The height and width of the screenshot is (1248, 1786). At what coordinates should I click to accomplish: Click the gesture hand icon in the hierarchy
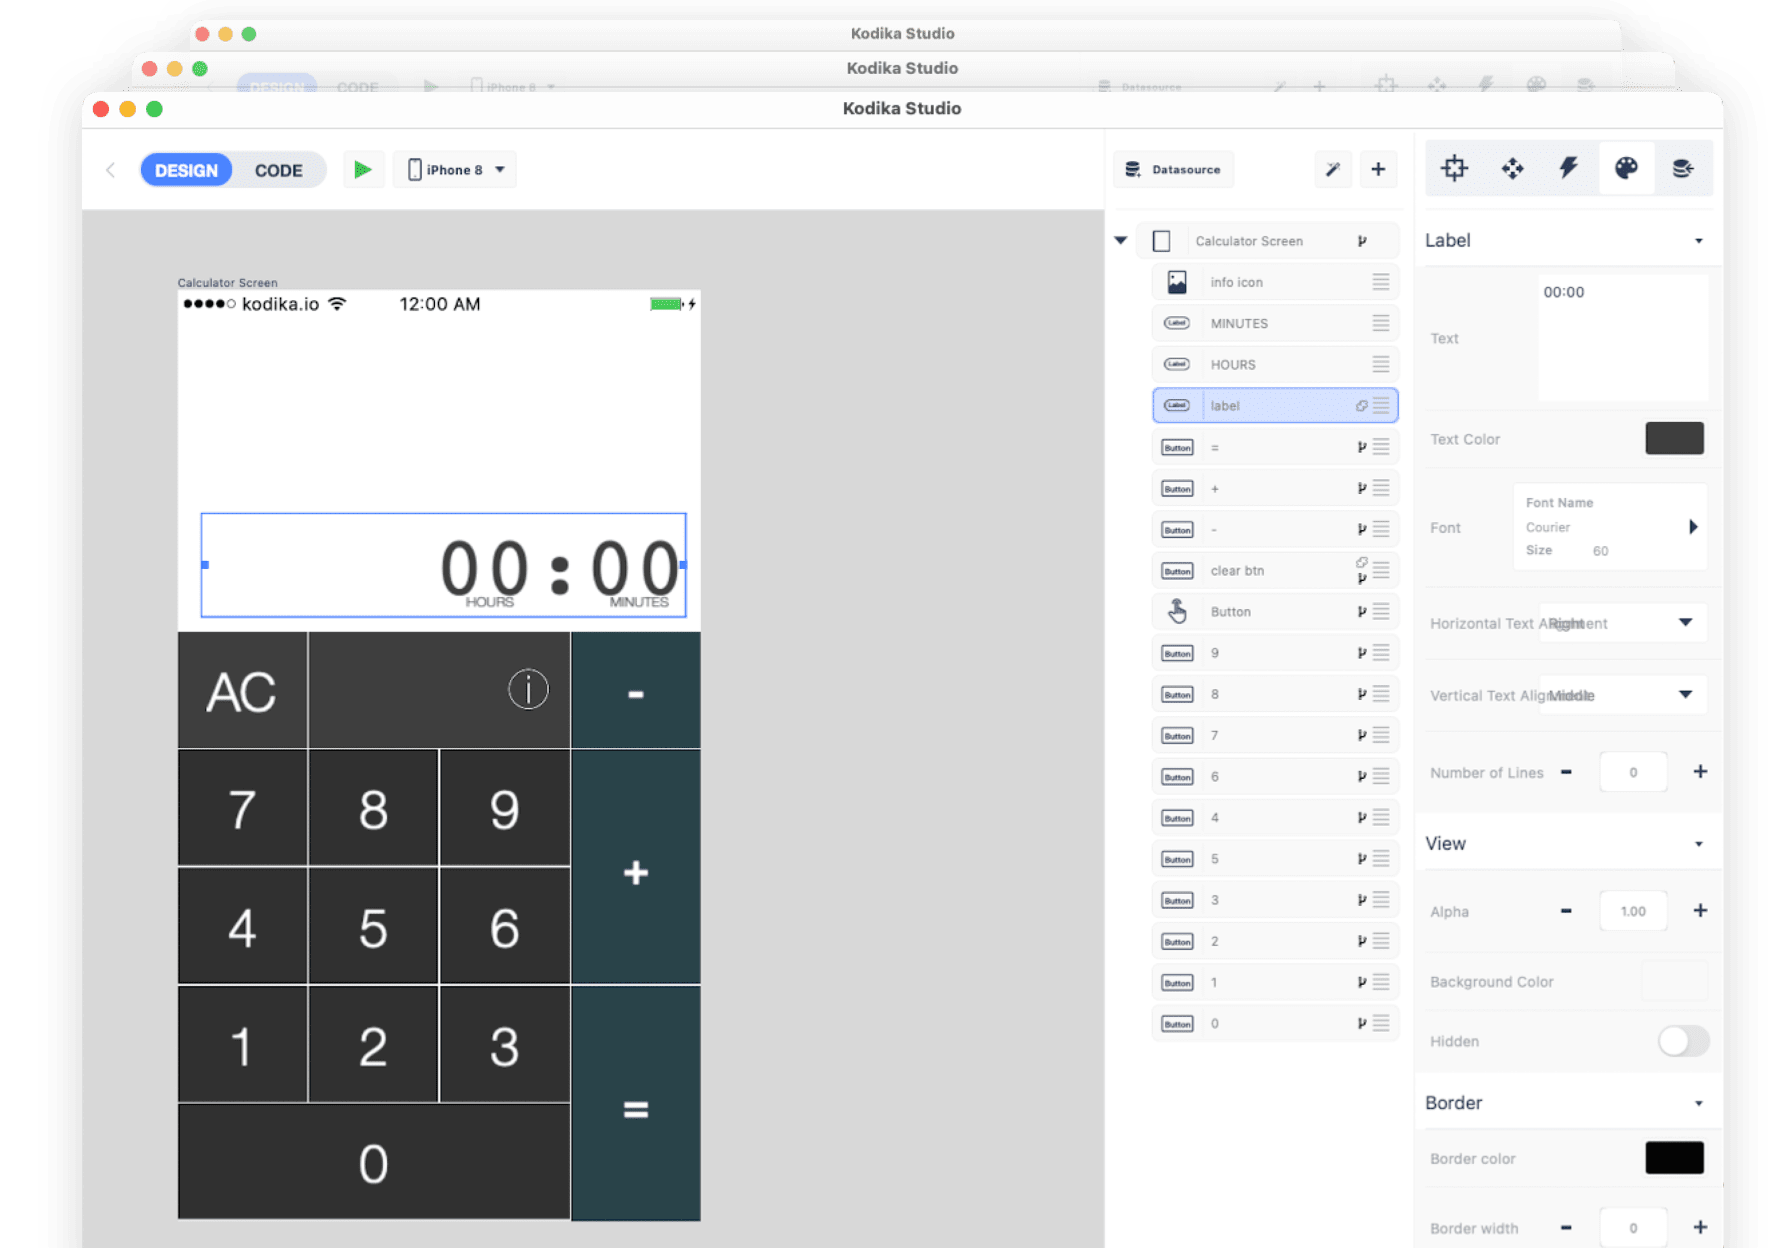[x=1177, y=611]
